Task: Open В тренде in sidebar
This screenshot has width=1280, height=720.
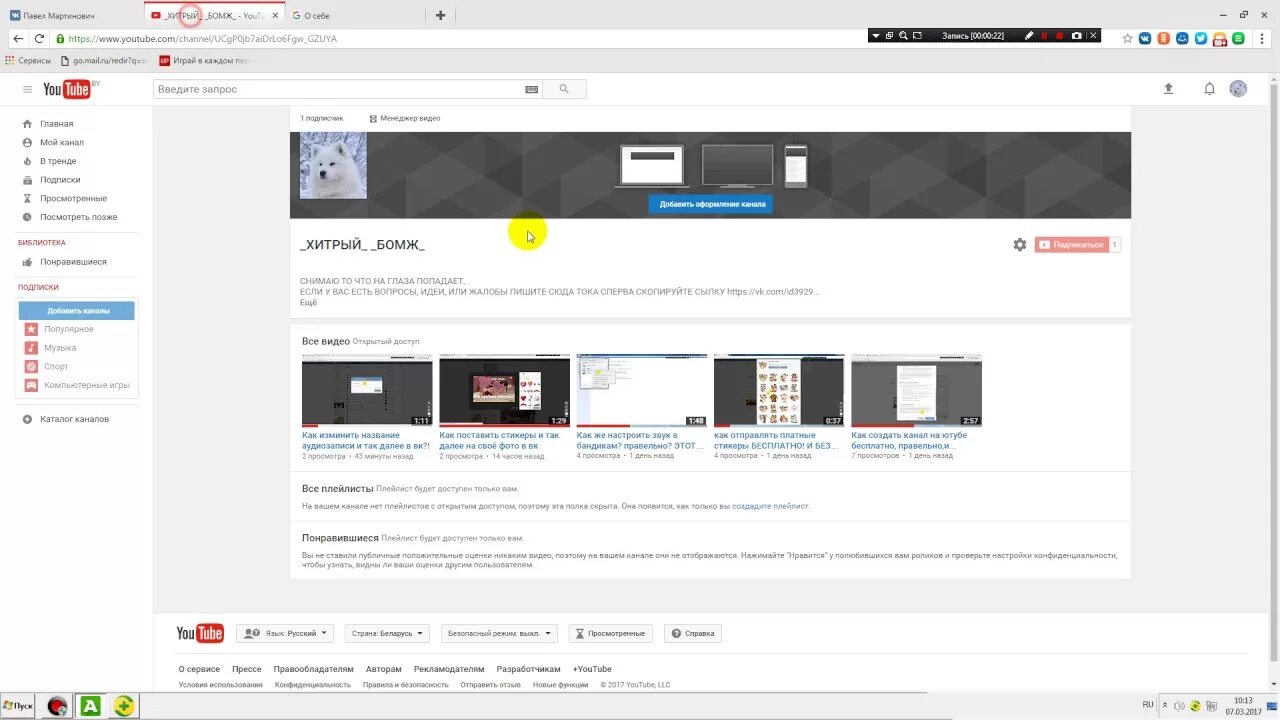Action: 58,161
